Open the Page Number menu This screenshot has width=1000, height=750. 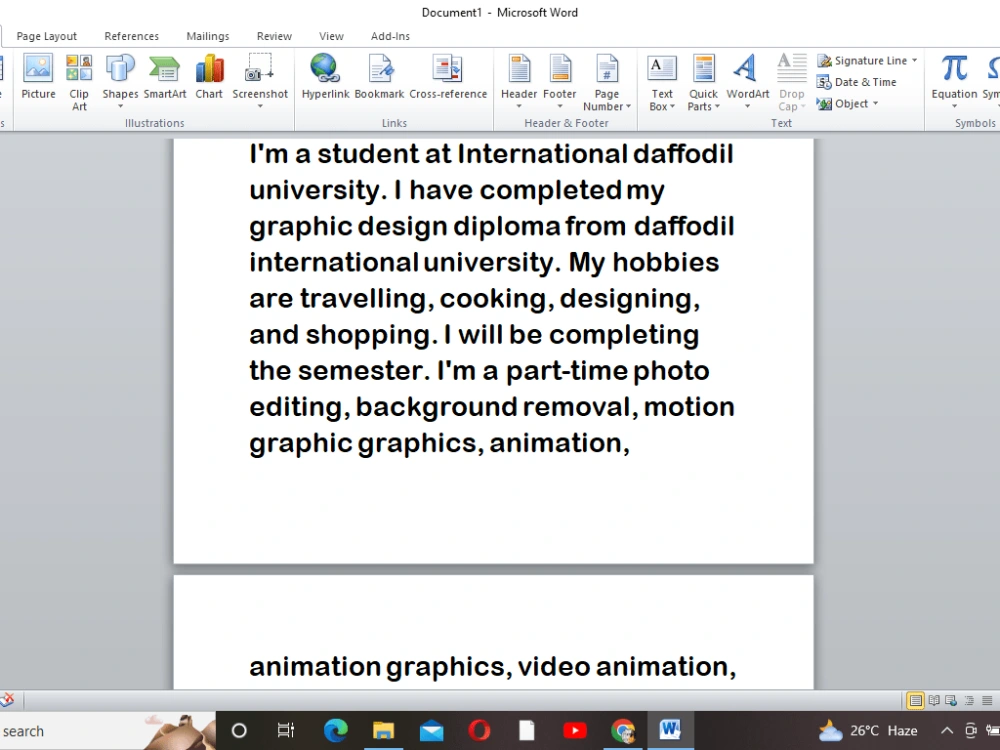click(607, 83)
